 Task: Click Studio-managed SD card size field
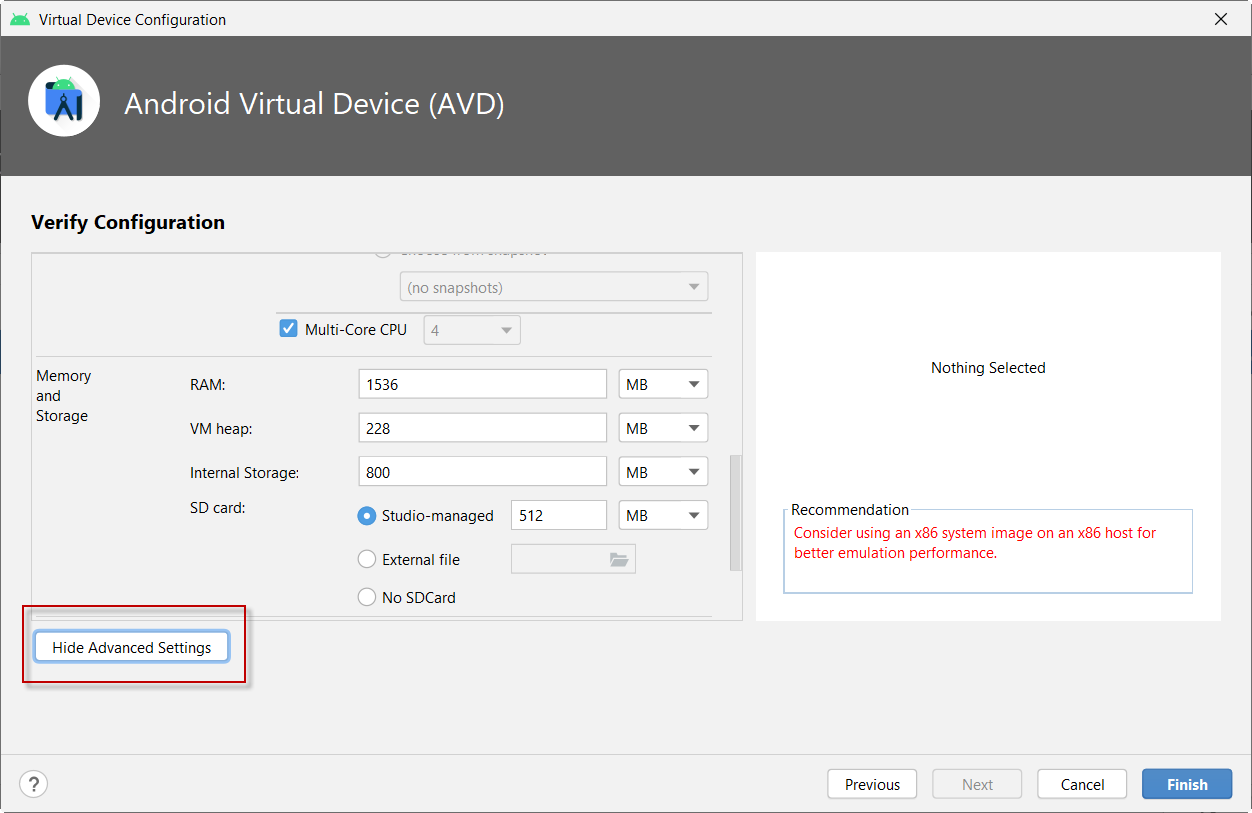click(559, 516)
